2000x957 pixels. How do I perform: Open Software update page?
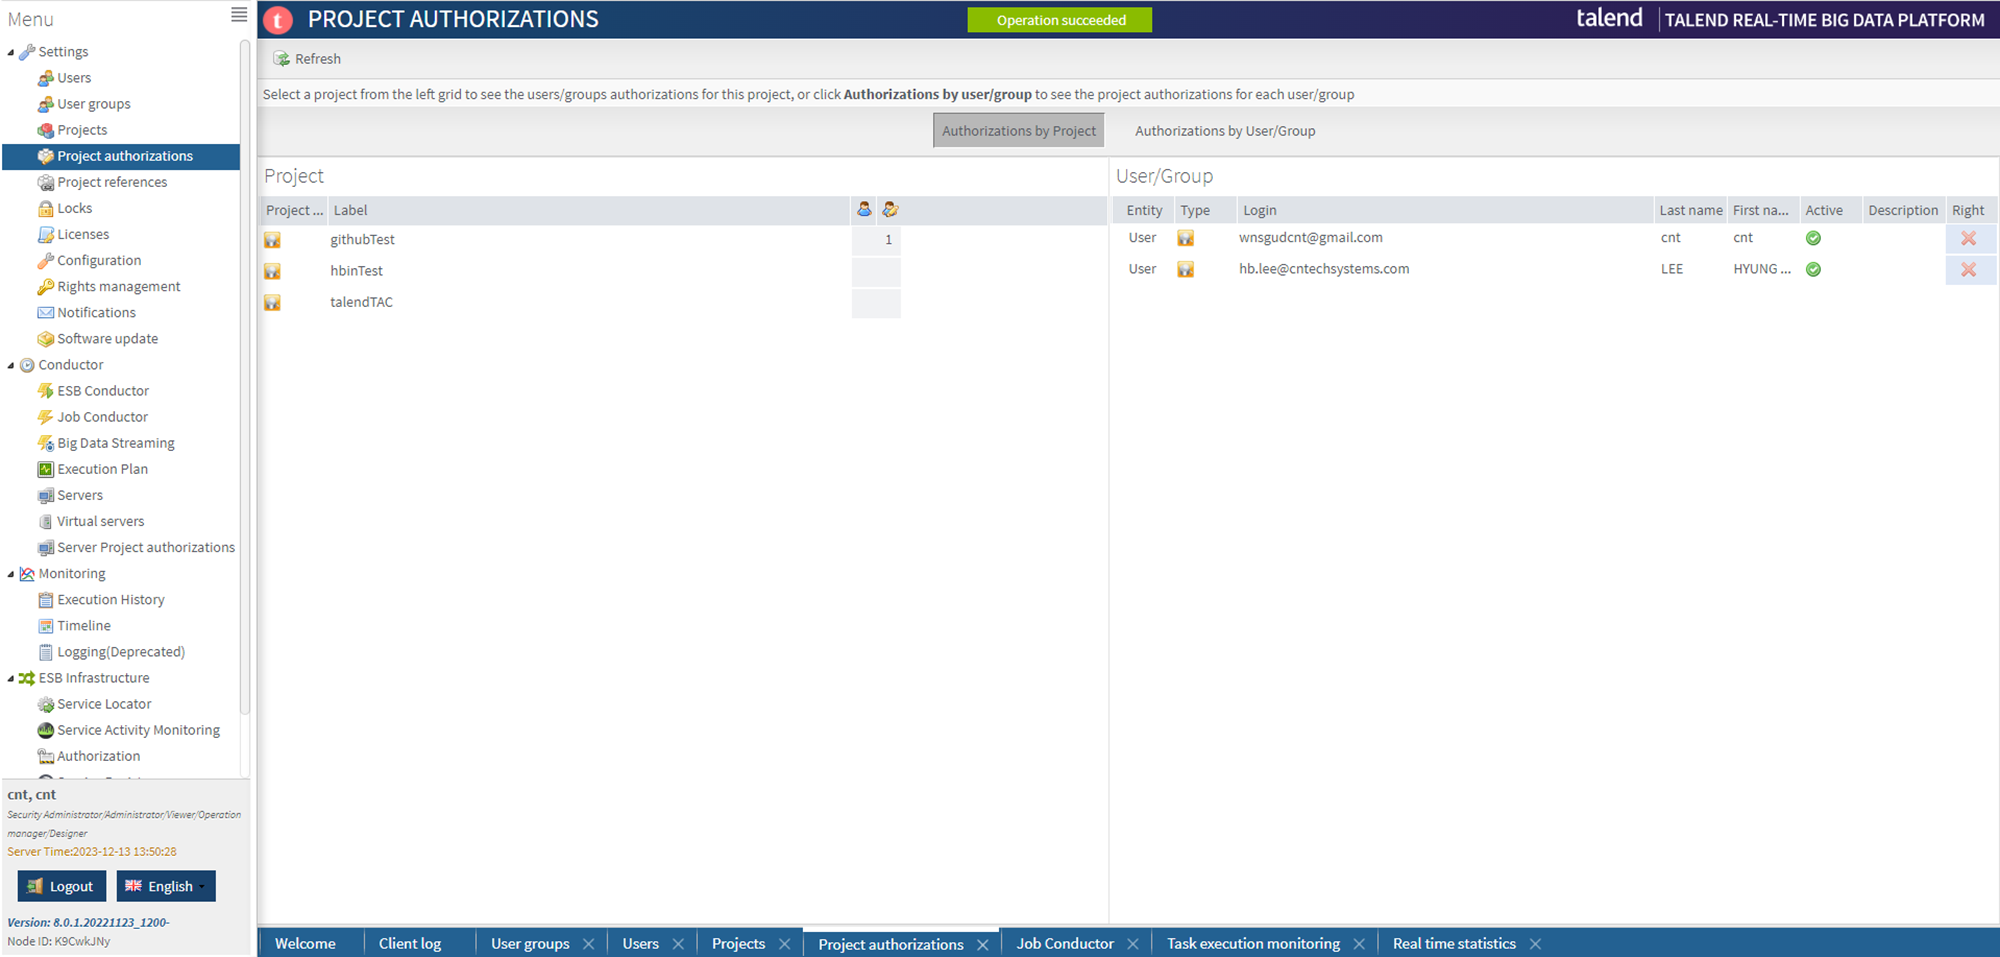(107, 338)
